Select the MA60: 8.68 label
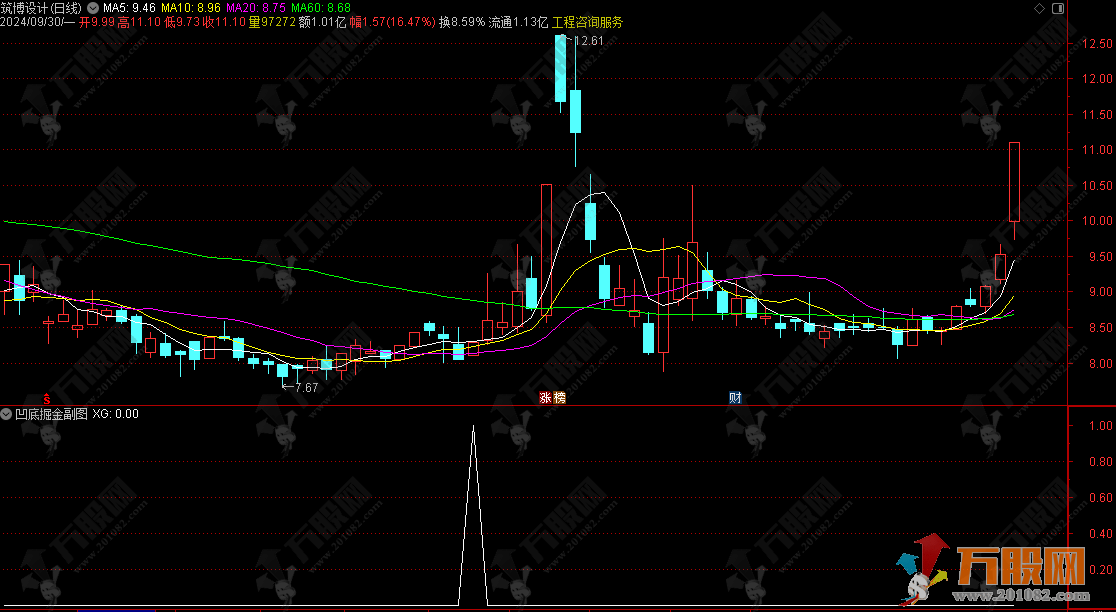 click(321, 8)
